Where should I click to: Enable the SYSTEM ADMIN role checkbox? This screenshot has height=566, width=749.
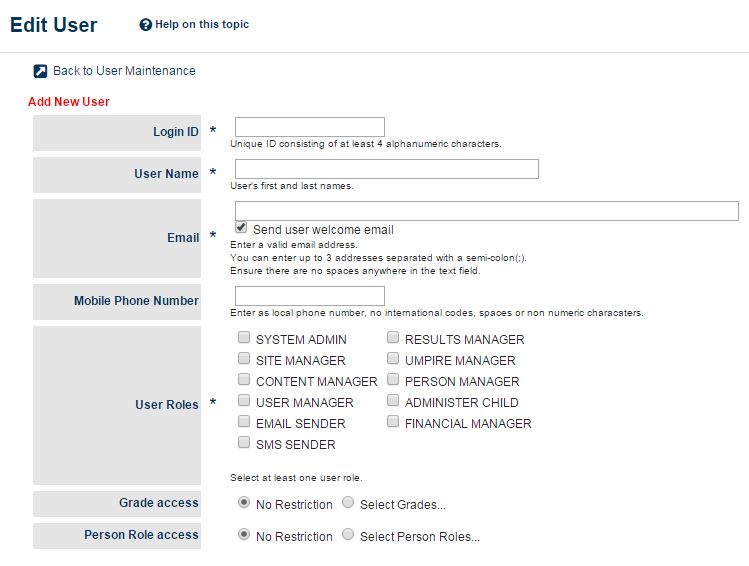244,338
